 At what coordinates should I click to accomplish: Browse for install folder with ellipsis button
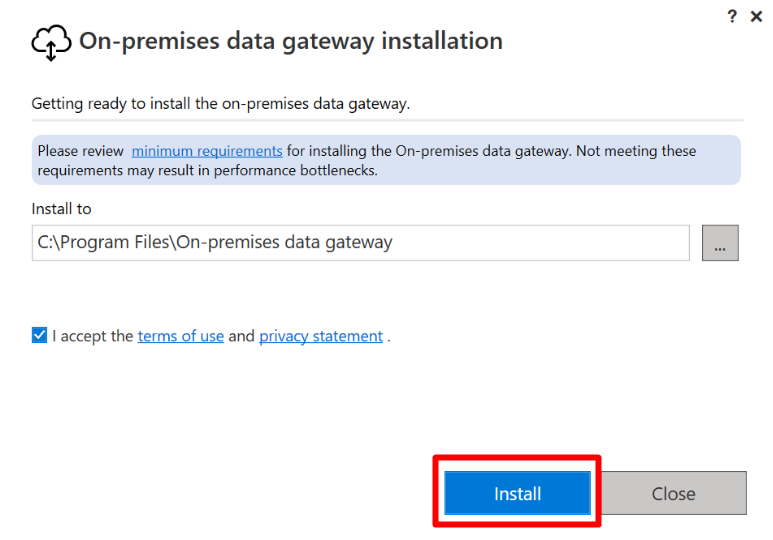[x=720, y=243]
